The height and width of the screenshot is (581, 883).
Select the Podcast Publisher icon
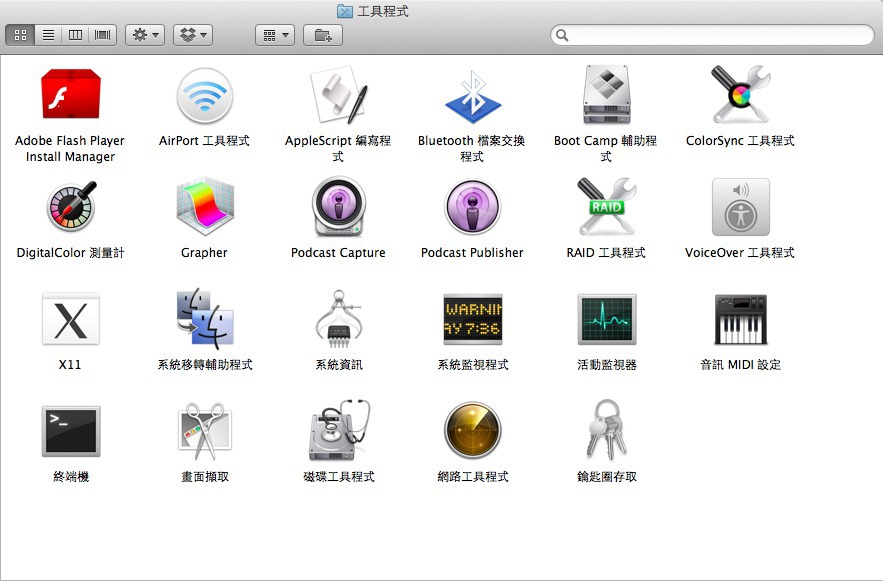pos(472,207)
